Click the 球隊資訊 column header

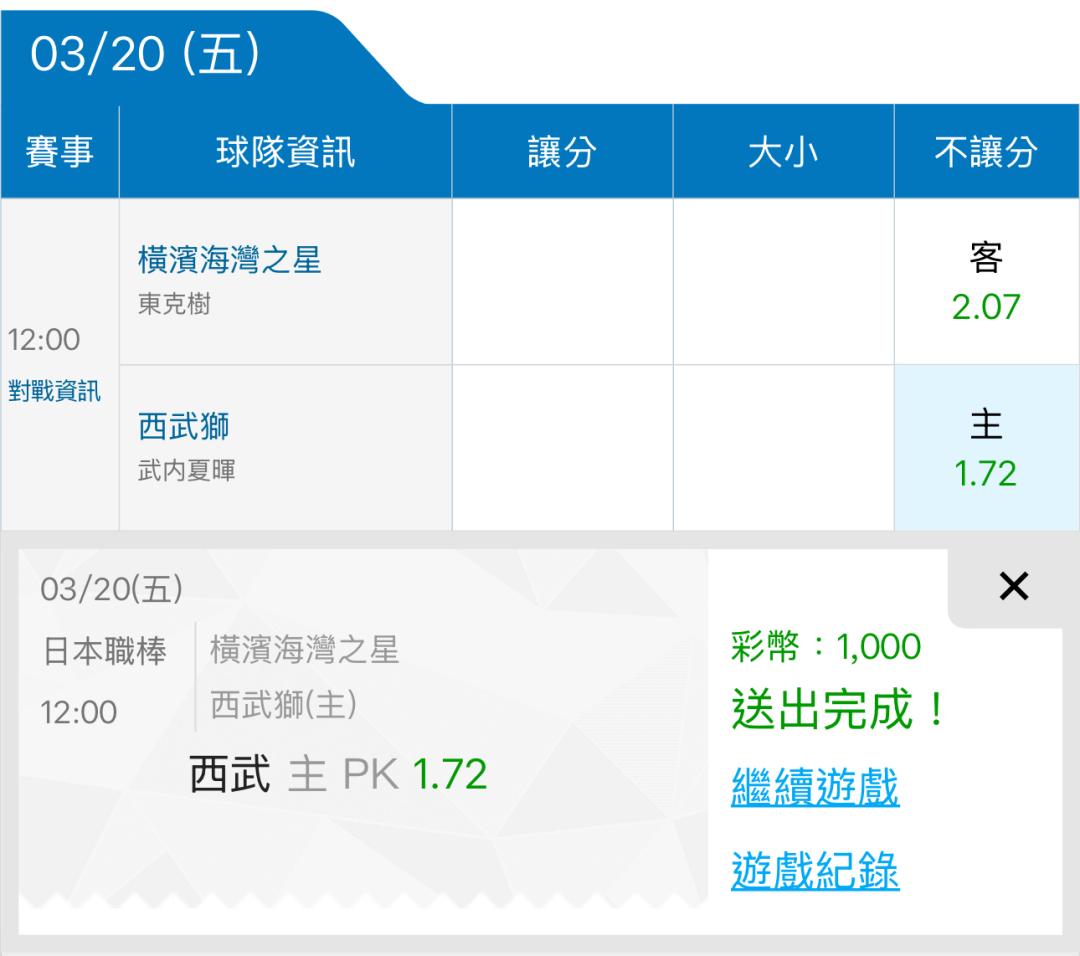tap(285, 153)
